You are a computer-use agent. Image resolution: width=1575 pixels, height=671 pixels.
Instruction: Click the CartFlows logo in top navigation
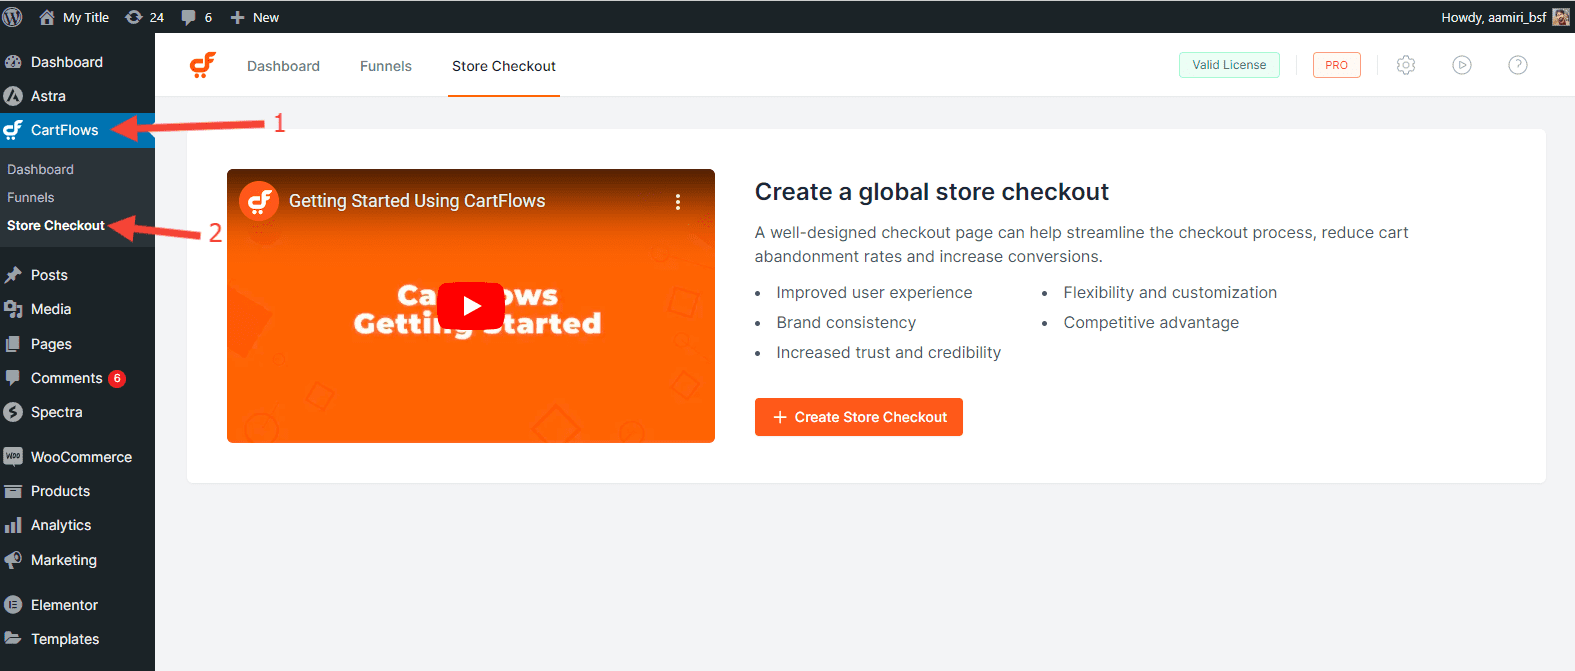[x=203, y=65]
